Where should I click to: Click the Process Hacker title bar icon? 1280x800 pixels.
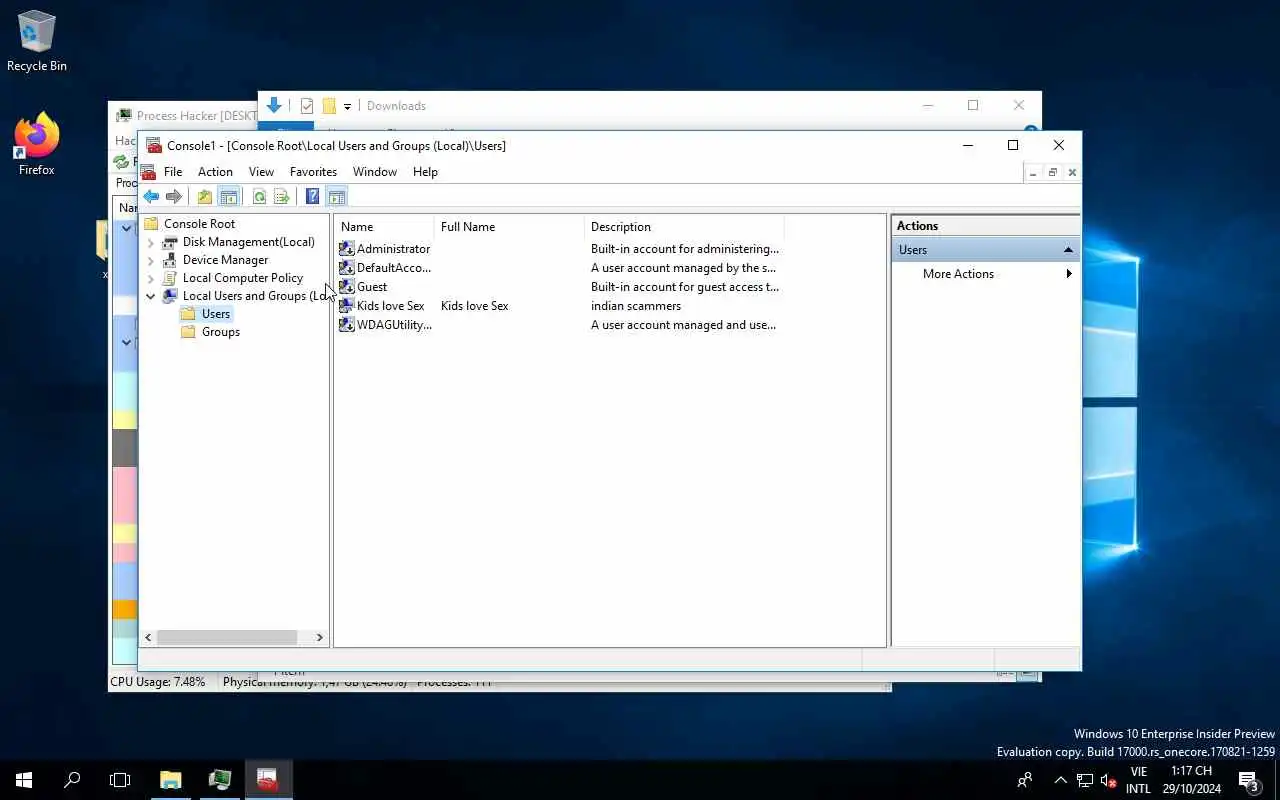(124, 116)
